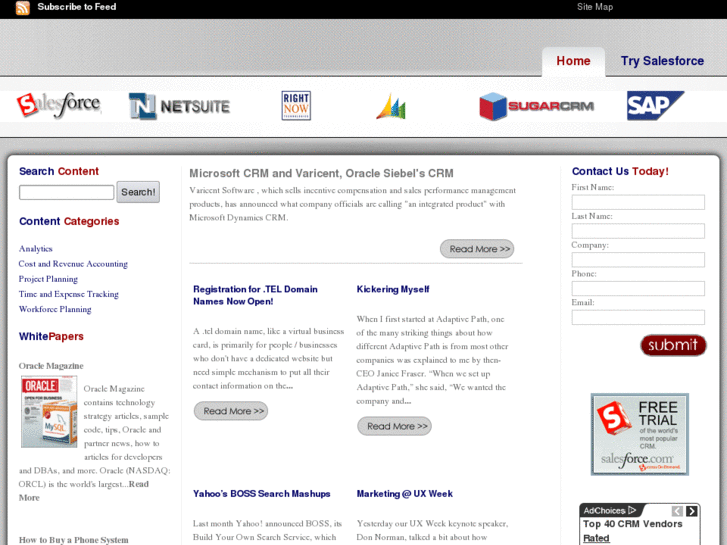Click the First Name input field
This screenshot has height=545, width=727.
pos(638,202)
